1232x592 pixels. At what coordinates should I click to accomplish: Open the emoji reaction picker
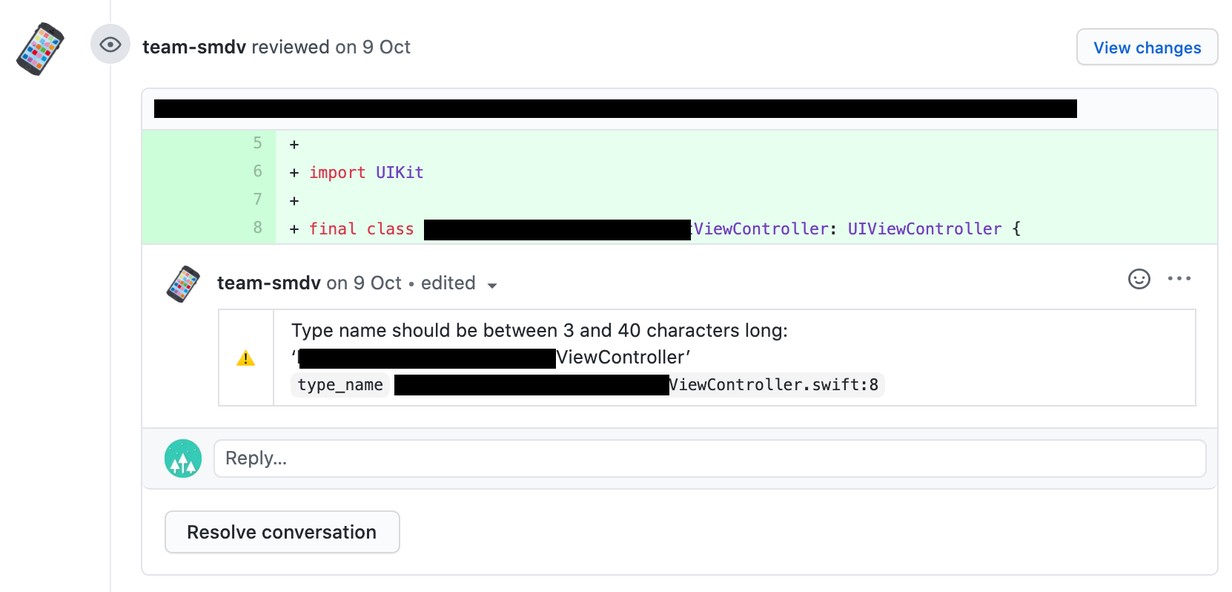pos(1139,279)
